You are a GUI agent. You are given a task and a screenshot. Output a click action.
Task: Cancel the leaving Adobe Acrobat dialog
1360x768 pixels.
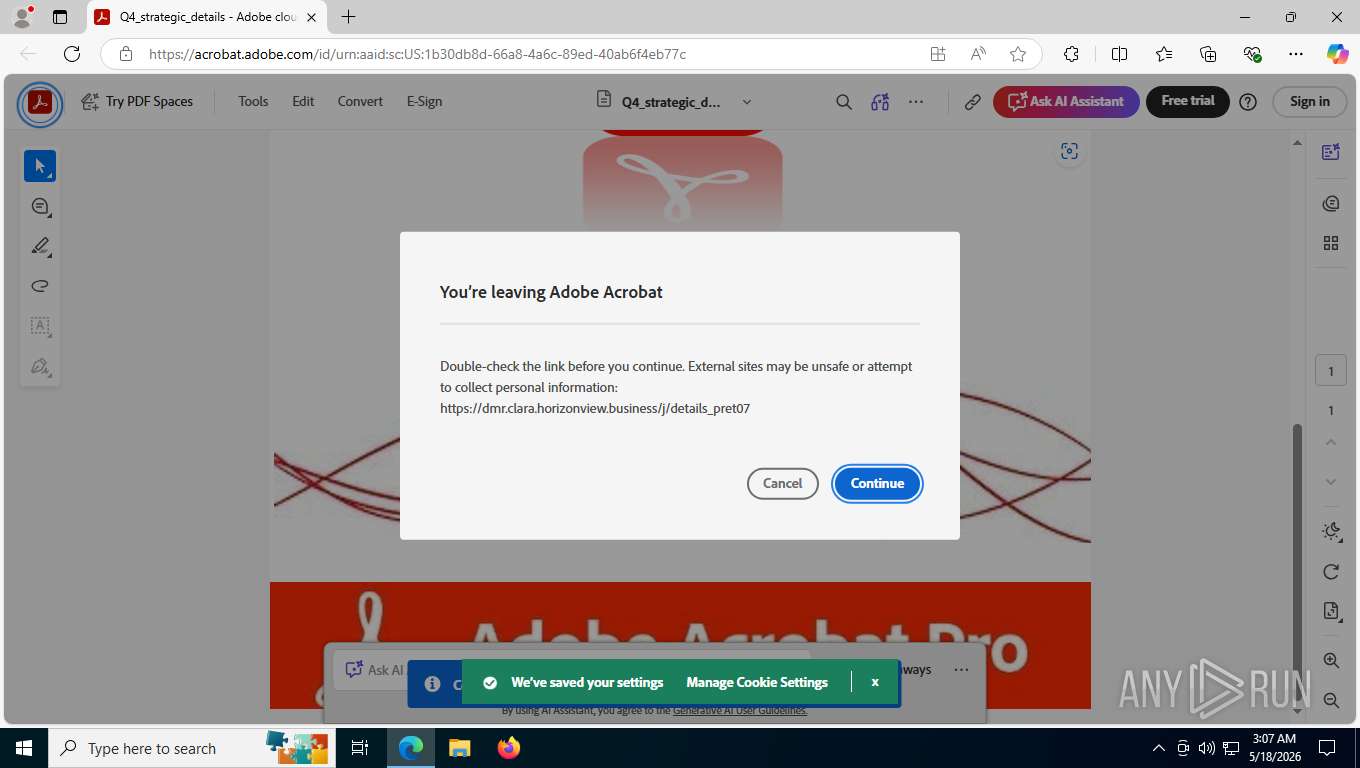click(x=782, y=483)
